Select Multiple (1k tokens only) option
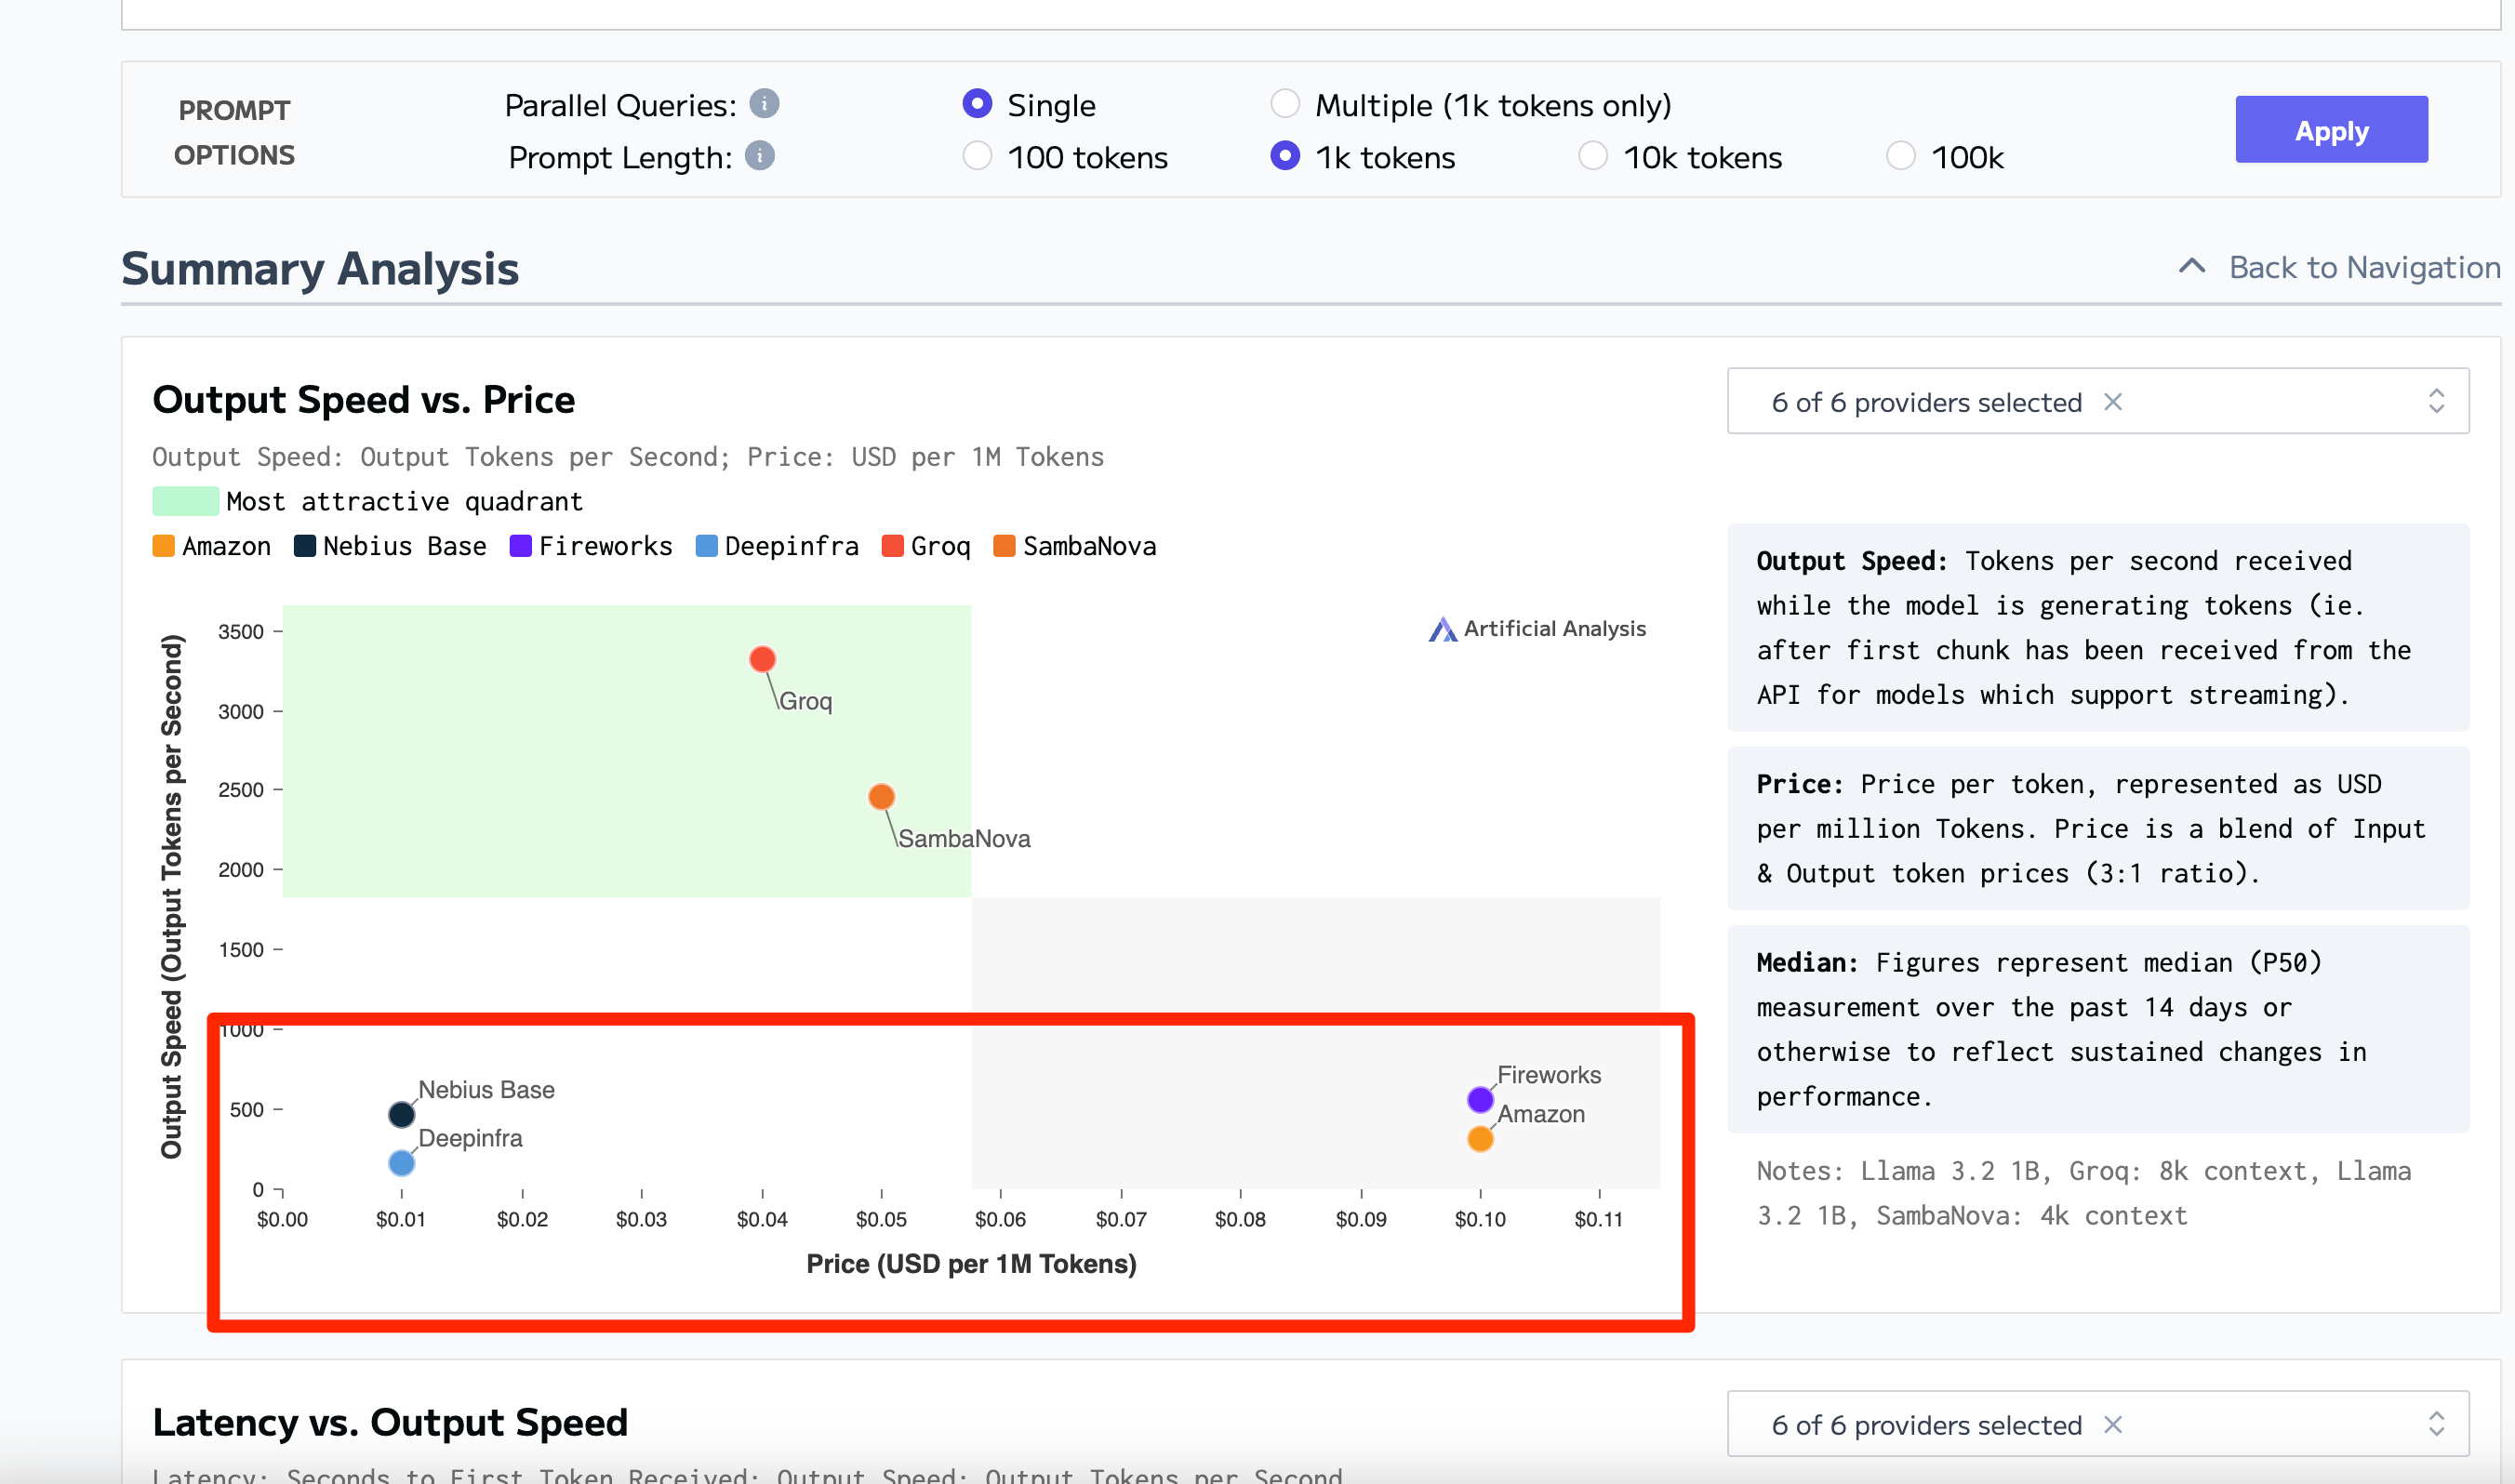Viewport: 2515px width, 1484px height. click(1285, 103)
